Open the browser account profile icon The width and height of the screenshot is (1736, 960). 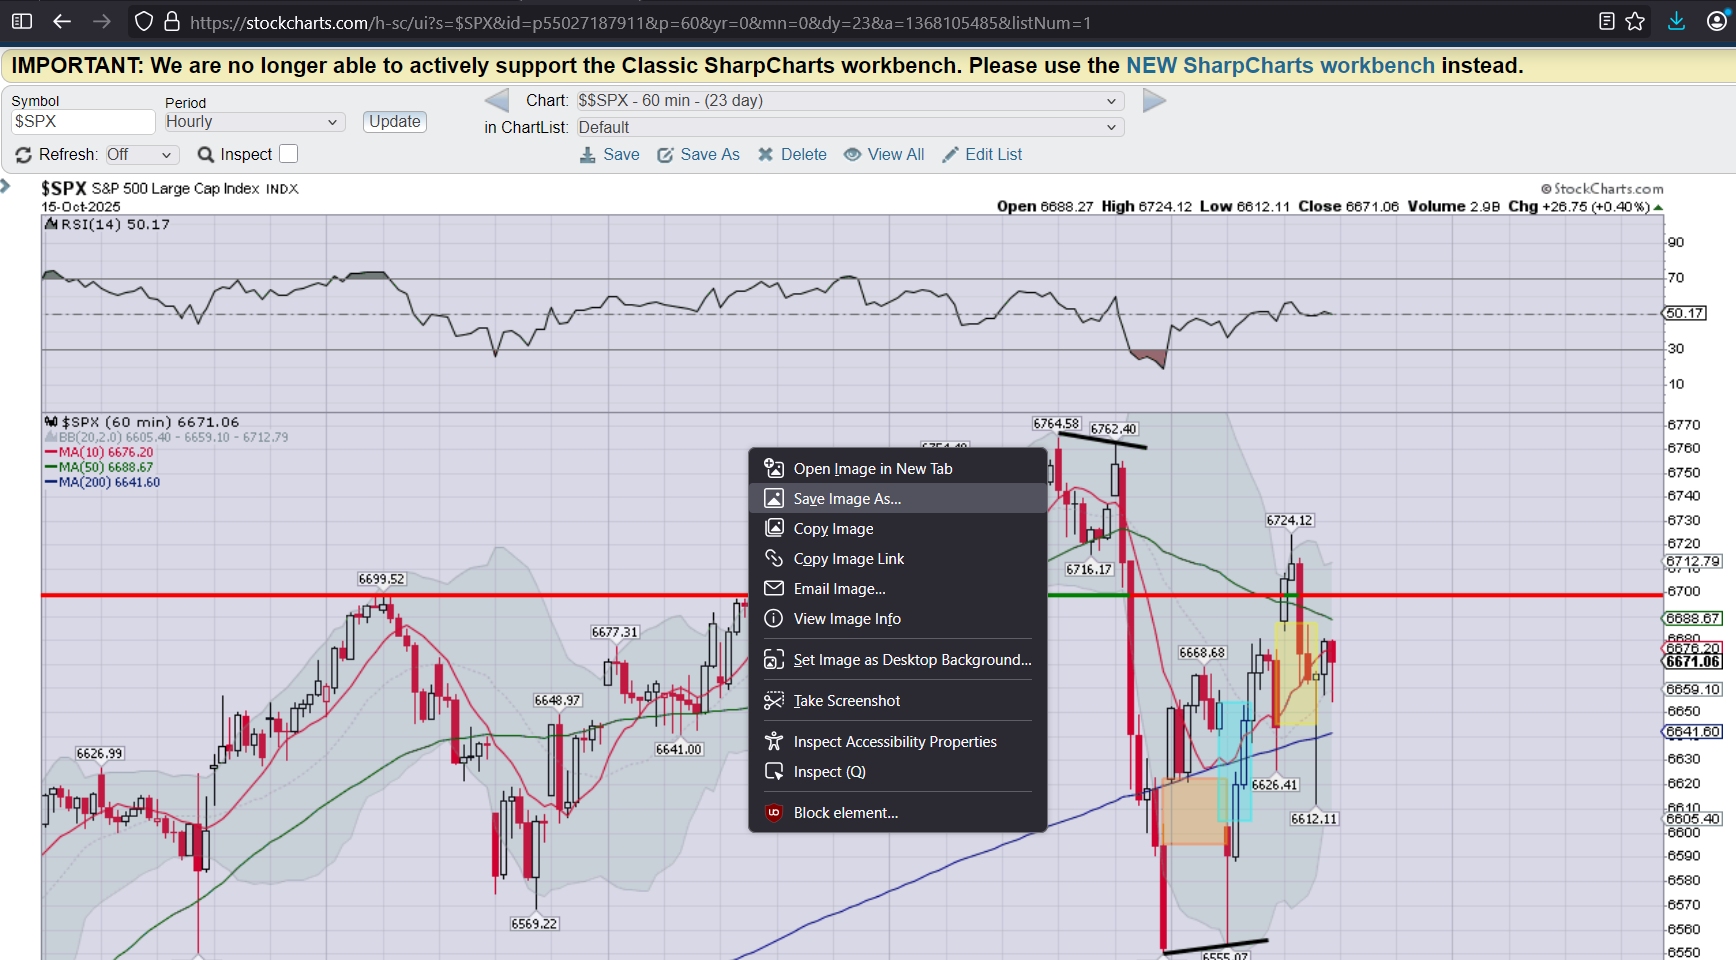[1716, 21]
